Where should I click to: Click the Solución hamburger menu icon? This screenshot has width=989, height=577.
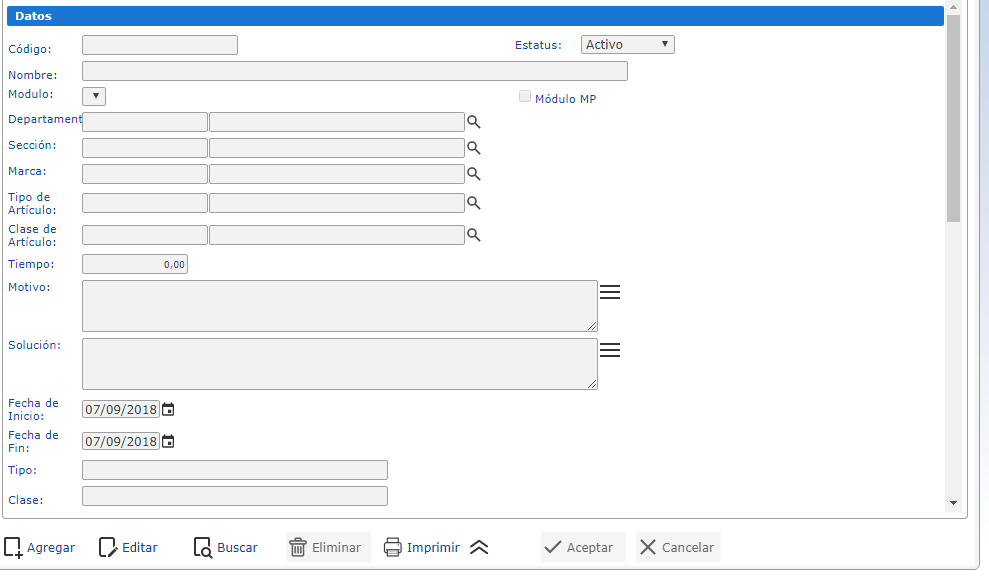(x=610, y=350)
